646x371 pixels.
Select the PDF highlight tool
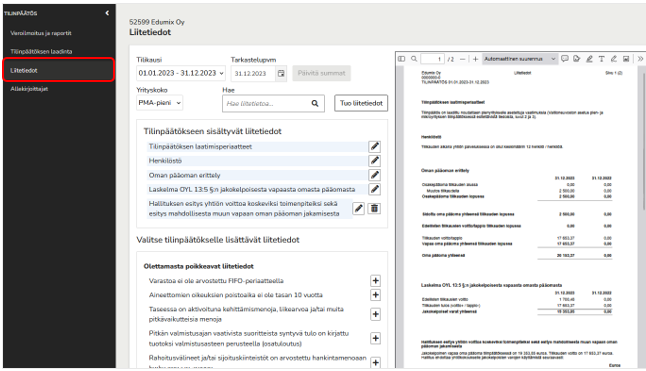pyautogui.click(x=590, y=59)
